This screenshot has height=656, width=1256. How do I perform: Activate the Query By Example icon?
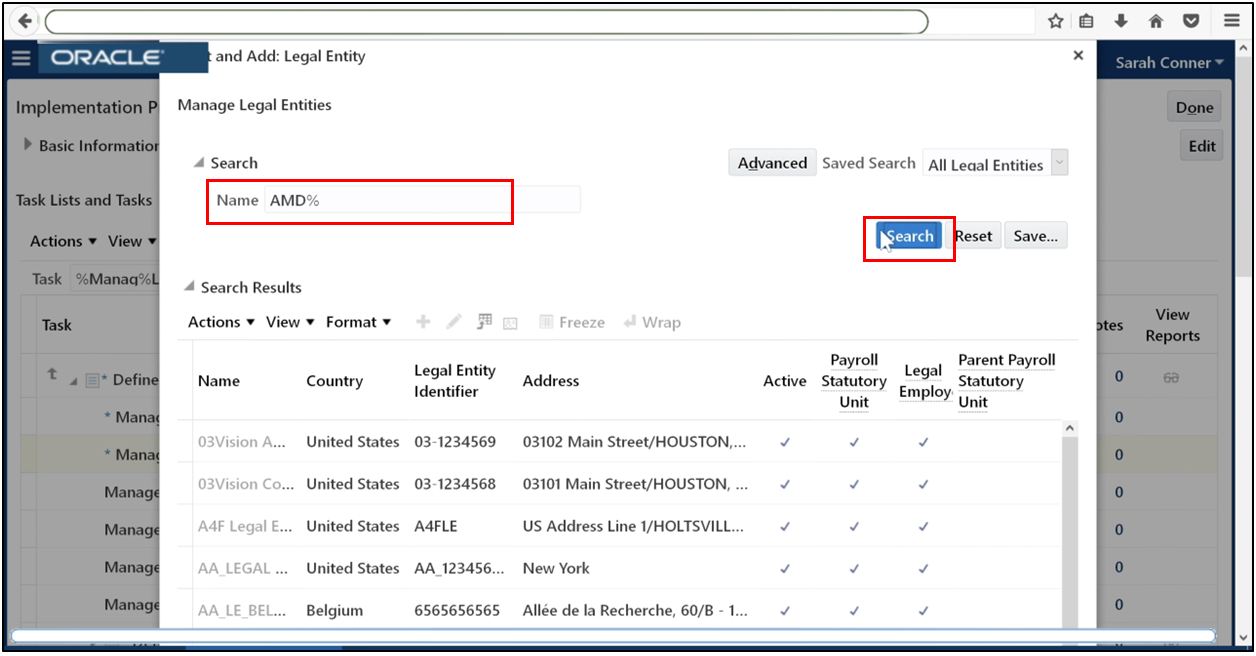(x=485, y=321)
